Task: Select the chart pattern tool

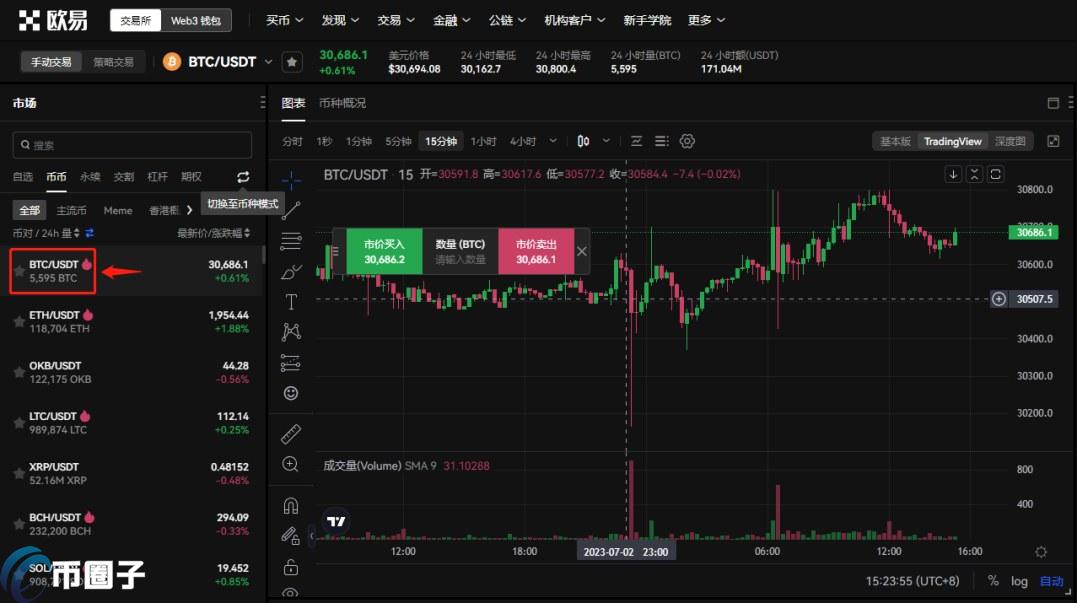Action: click(291, 332)
